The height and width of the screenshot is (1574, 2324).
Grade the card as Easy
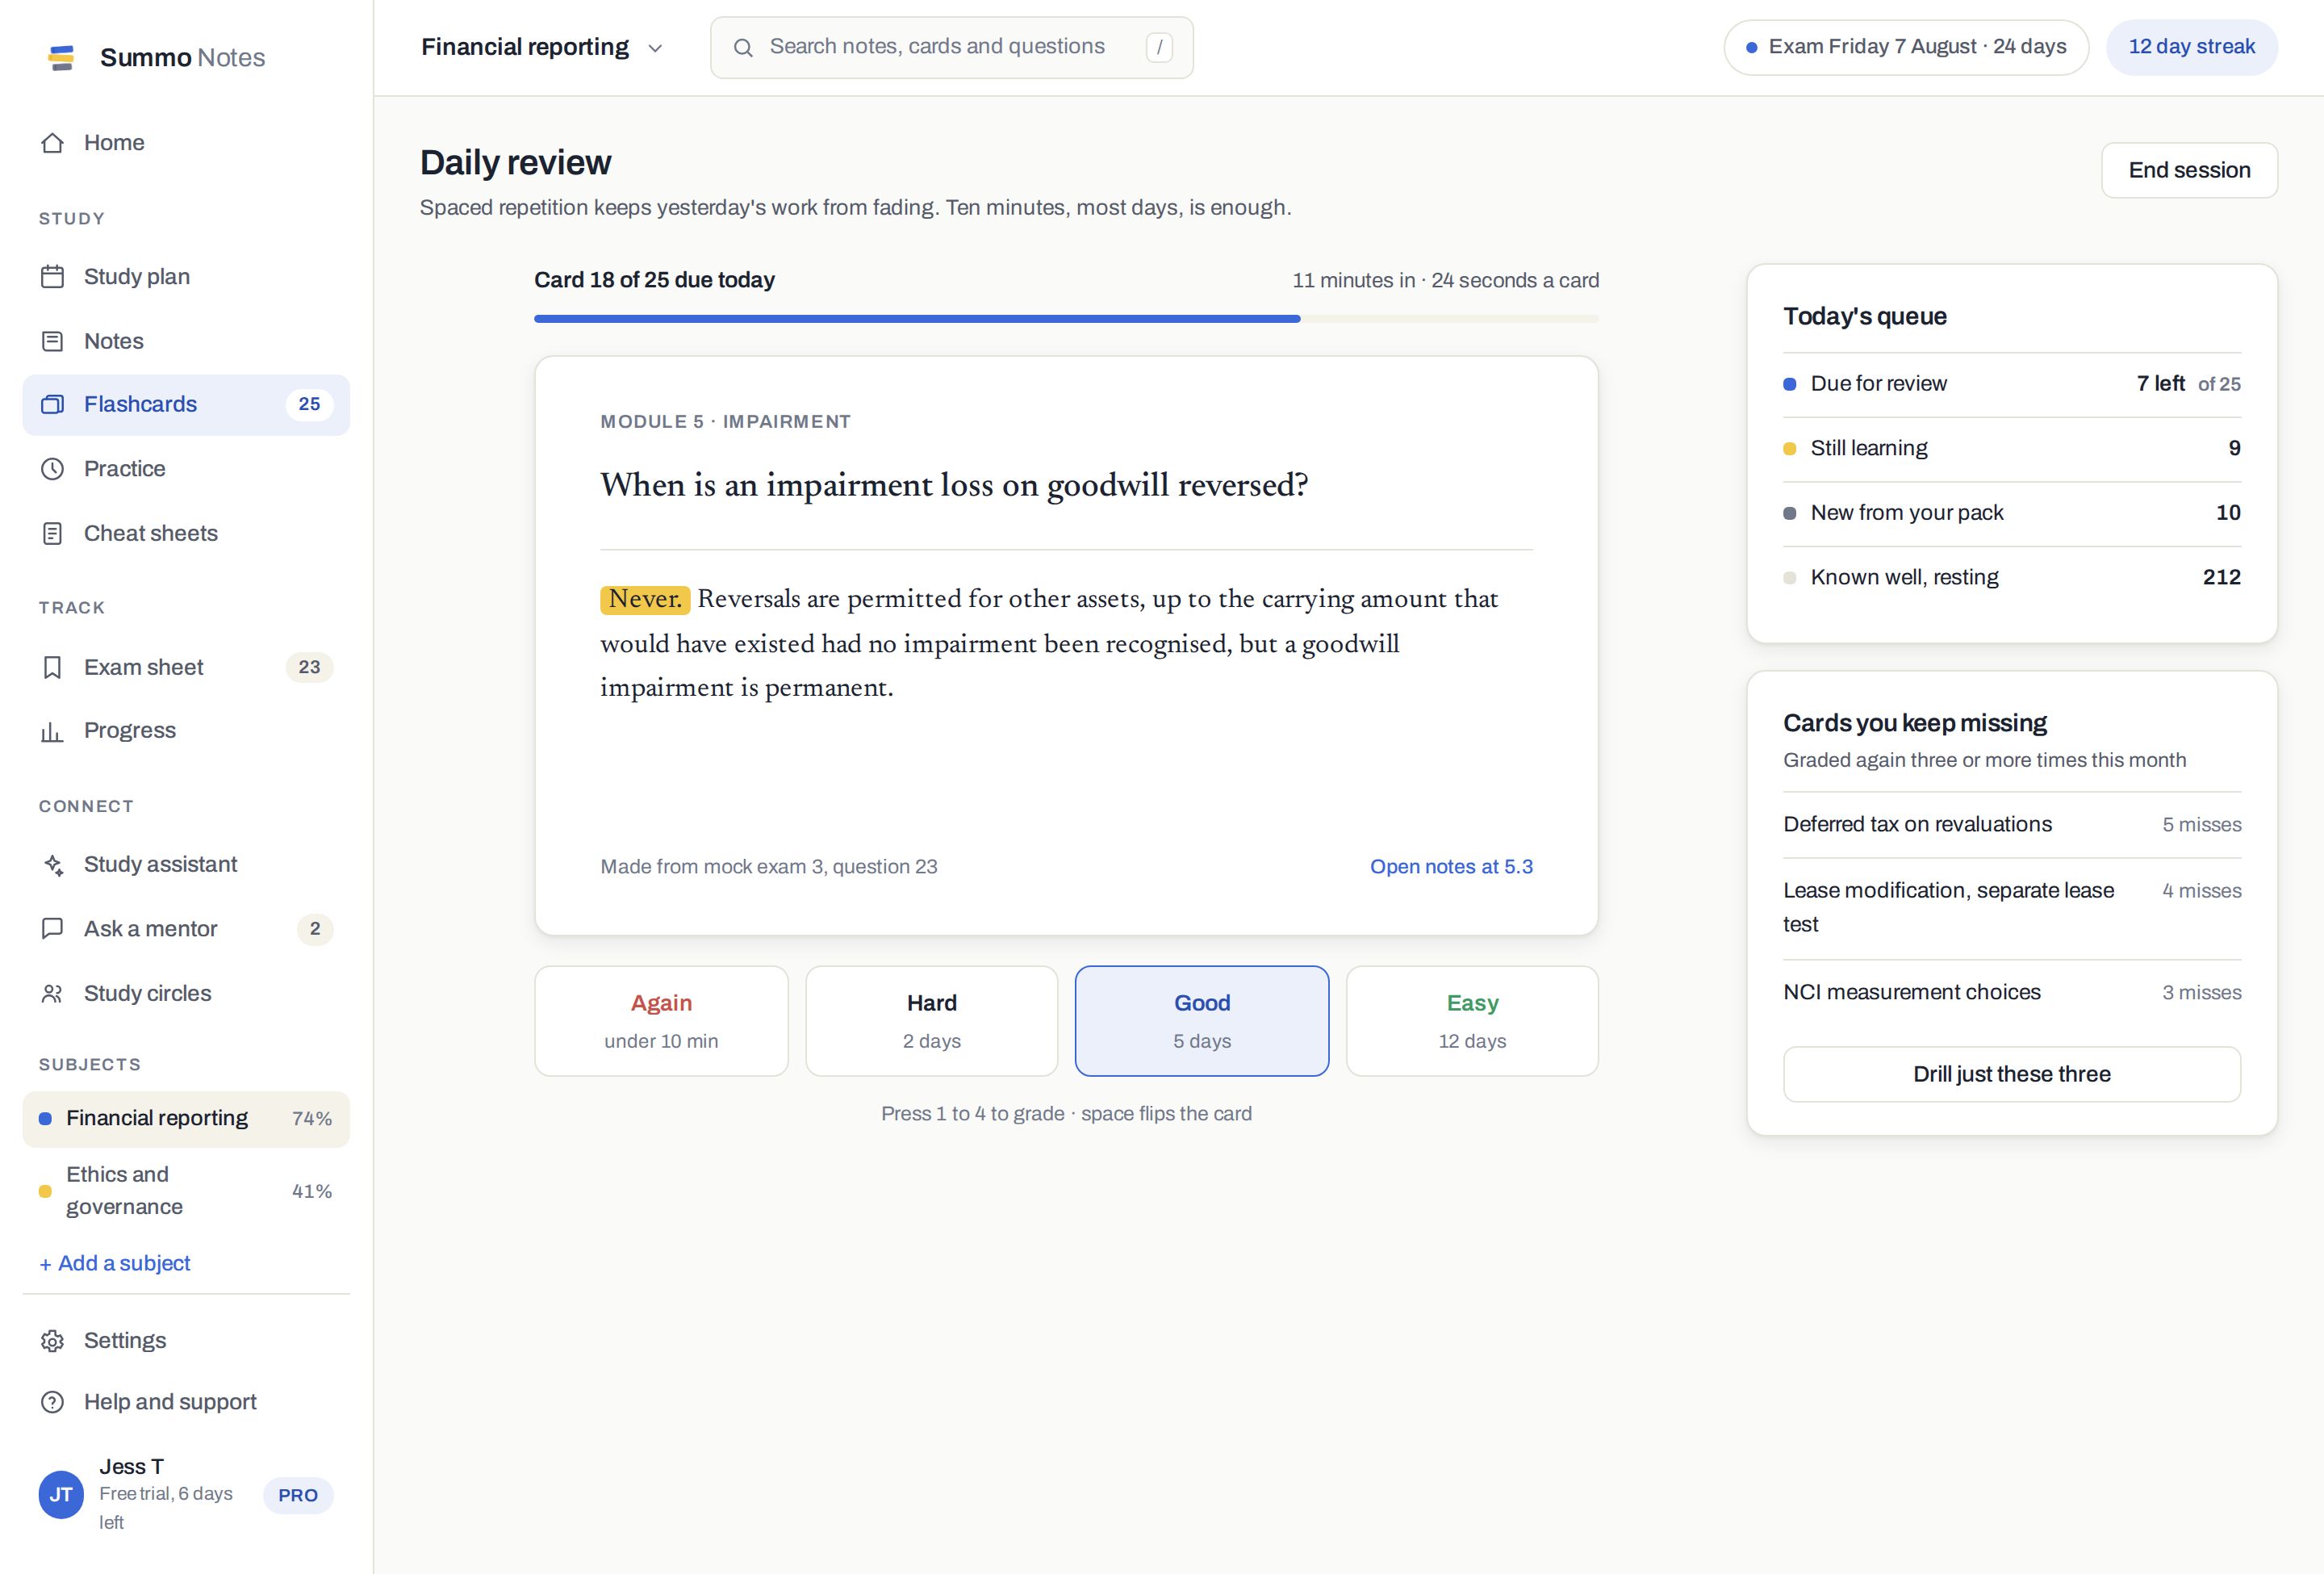pyautogui.click(x=1472, y=1021)
